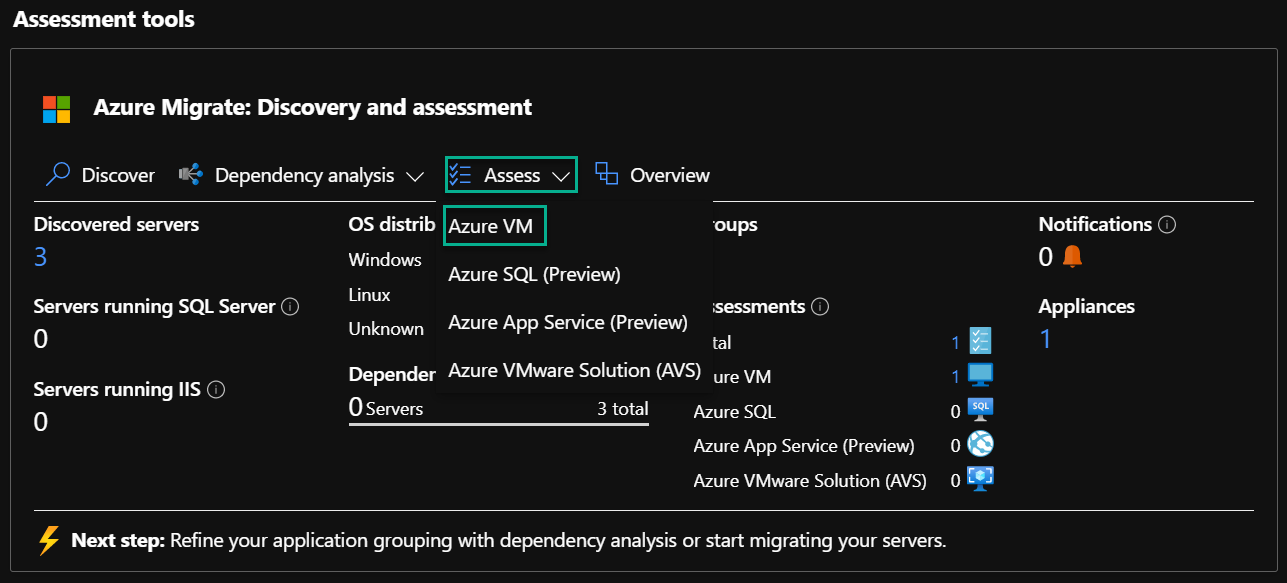The image size is (1287, 583).
Task: Click "Azure App Service (Preview)" in Assessments list
Action: pos(804,446)
